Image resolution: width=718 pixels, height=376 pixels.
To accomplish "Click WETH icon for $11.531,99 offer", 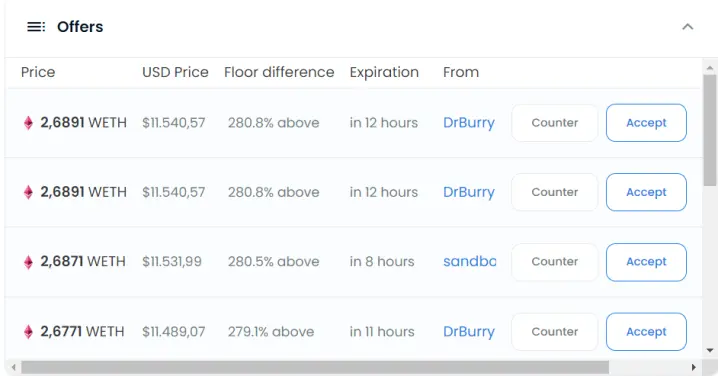I will [28, 262].
